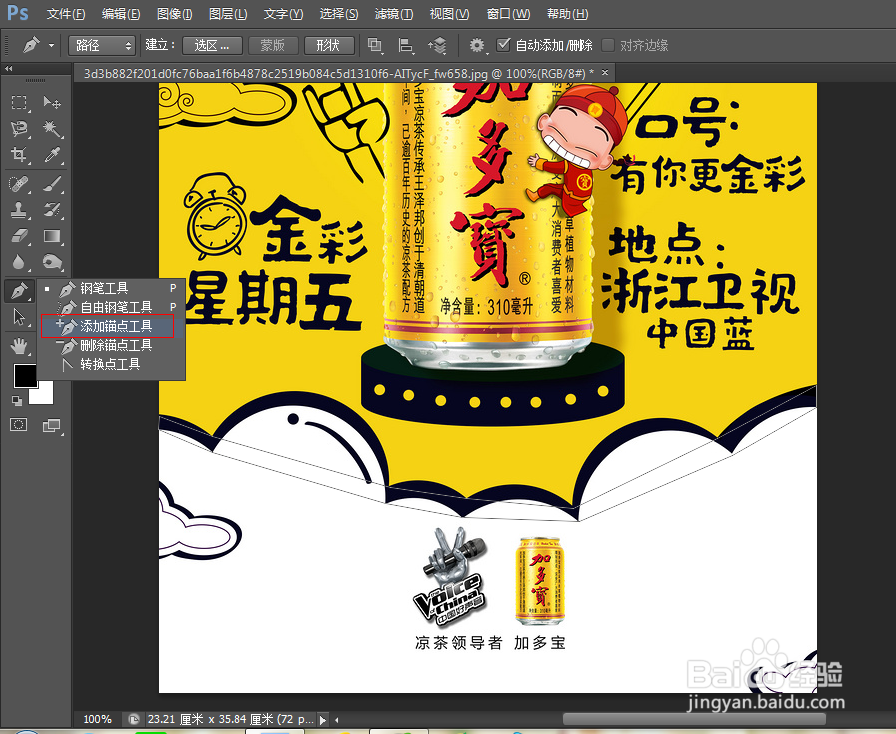Click the Photoshop Ps logo
Viewport: 896px width, 734px height.
tap(17, 13)
